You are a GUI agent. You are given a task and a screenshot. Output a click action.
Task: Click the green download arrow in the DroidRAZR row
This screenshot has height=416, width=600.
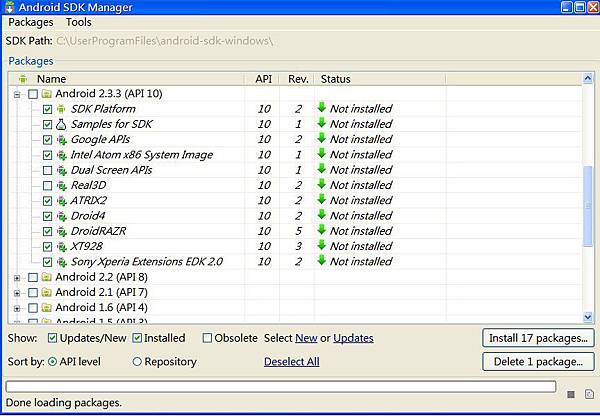coord(322,230)
